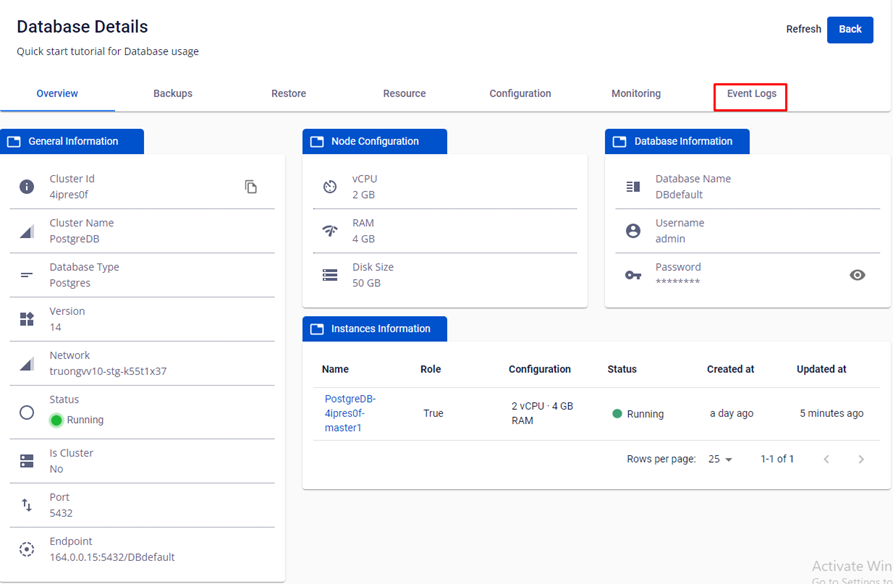
Task: Click the blue Back button
Action: [x=850, y=29]
